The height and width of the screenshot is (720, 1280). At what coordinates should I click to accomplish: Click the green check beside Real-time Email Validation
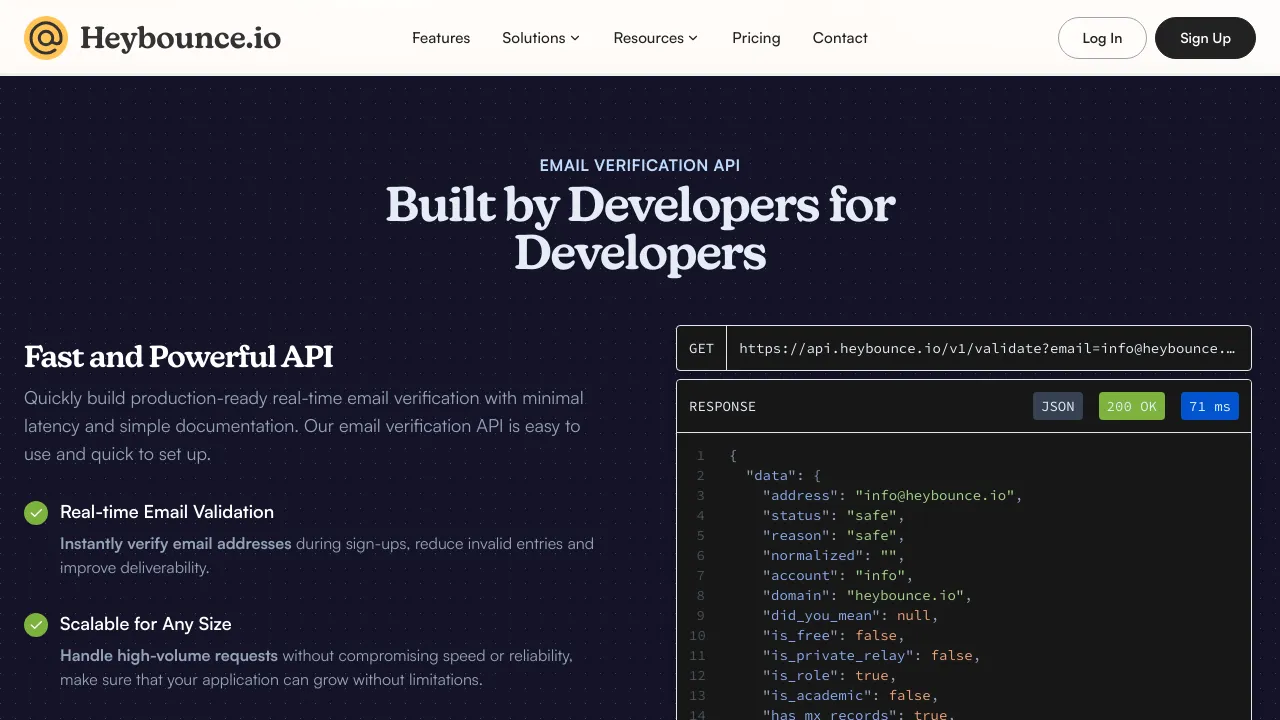(36, 513)
